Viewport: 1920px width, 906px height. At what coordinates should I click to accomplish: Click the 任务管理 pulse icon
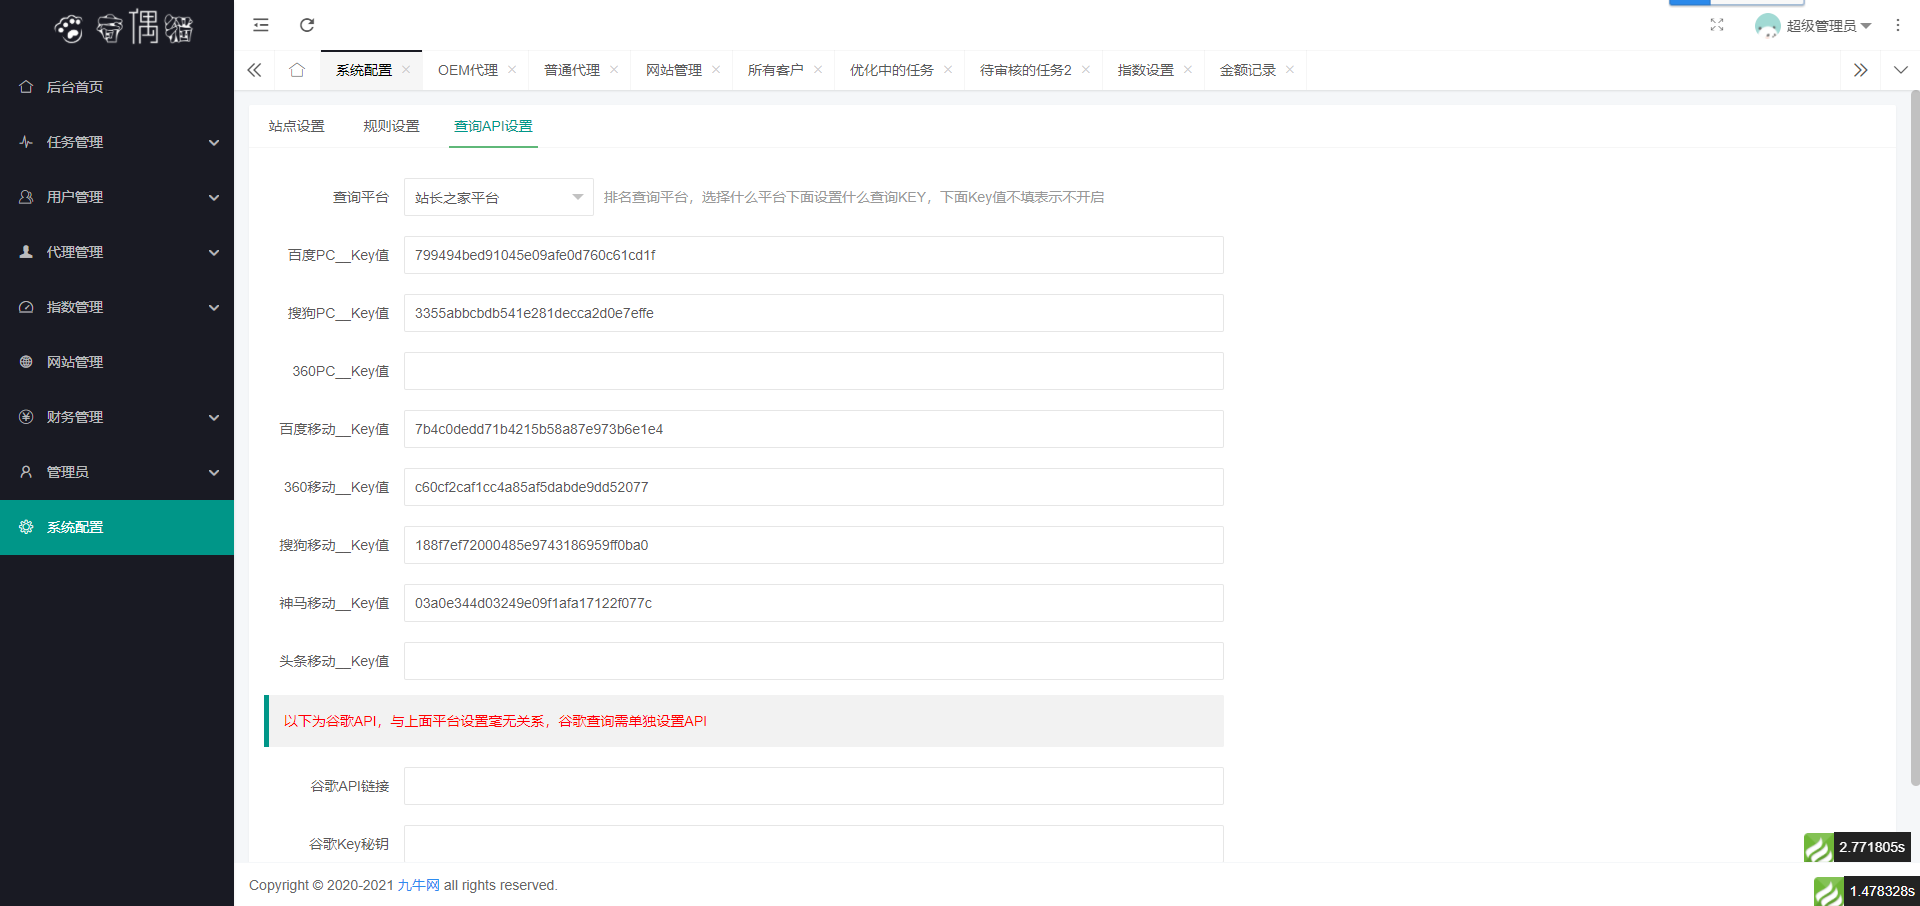26,142
